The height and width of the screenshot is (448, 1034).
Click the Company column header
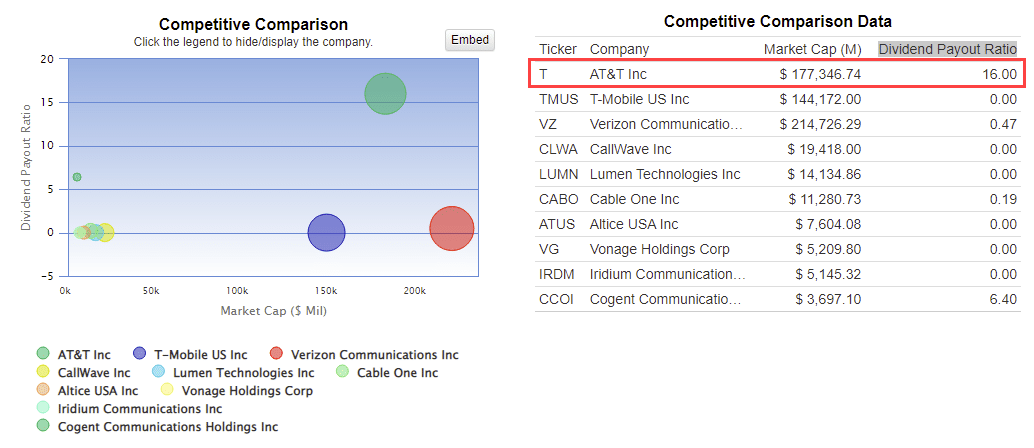tap(619, 49)
